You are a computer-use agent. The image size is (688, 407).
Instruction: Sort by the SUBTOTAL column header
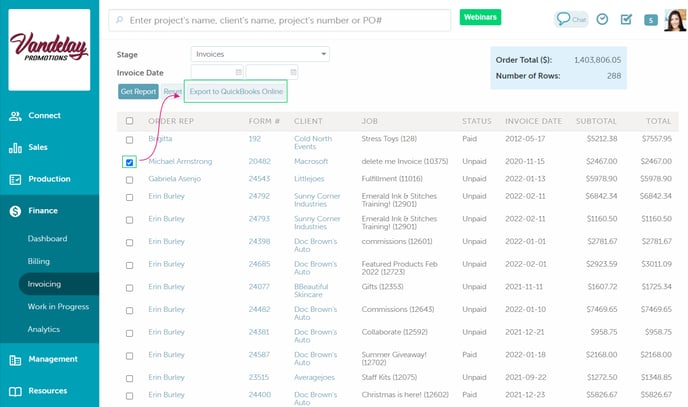(596, 121)
